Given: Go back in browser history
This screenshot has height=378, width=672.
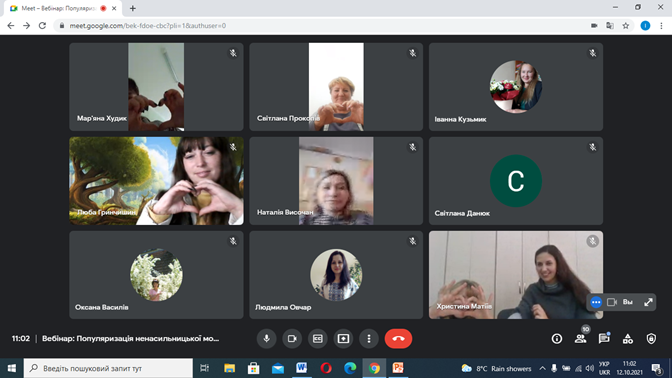Looking at the screenshot, I should tap(11, 26).
